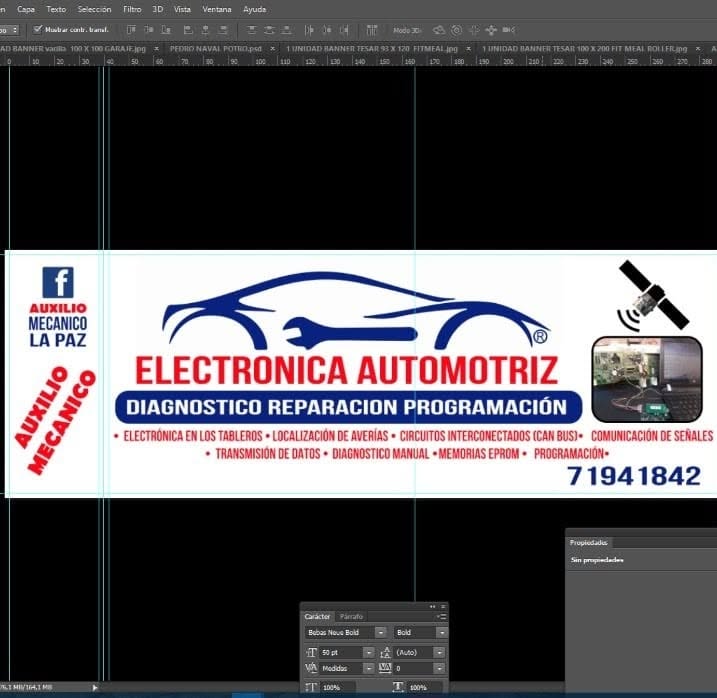Close the PEDRO NAVAL POTRO.psd tab
The height and width of the screenshot is (698, 717).
(273, 48)
